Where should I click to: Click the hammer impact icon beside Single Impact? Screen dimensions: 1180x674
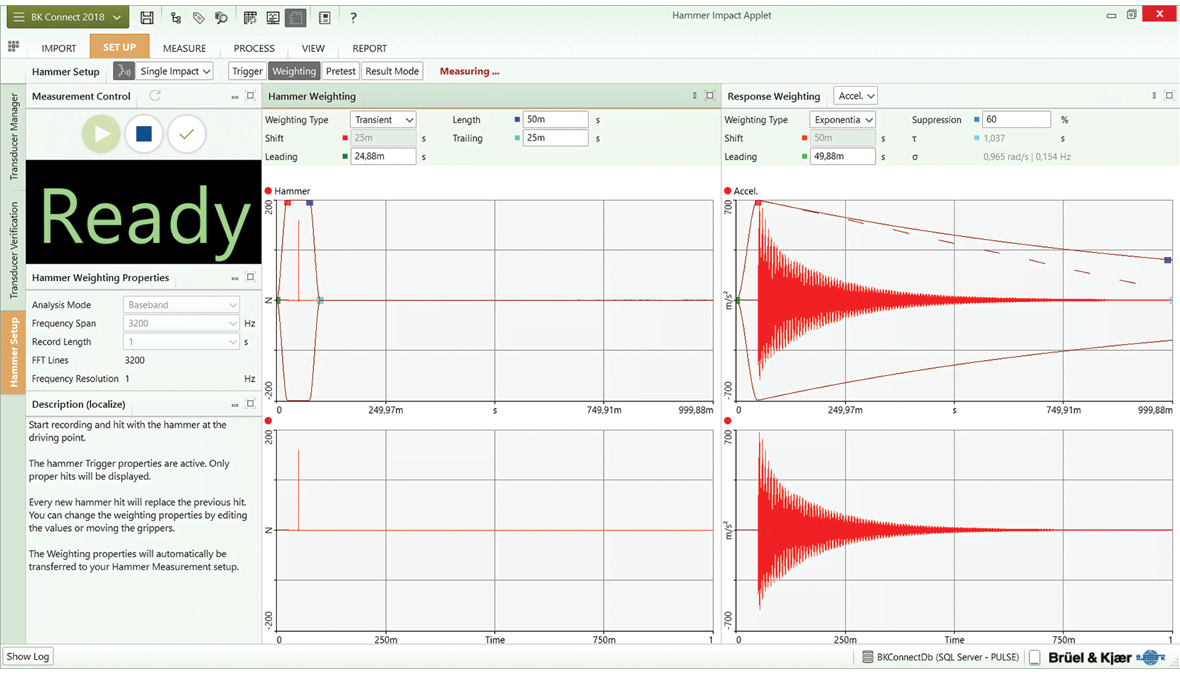123,71
